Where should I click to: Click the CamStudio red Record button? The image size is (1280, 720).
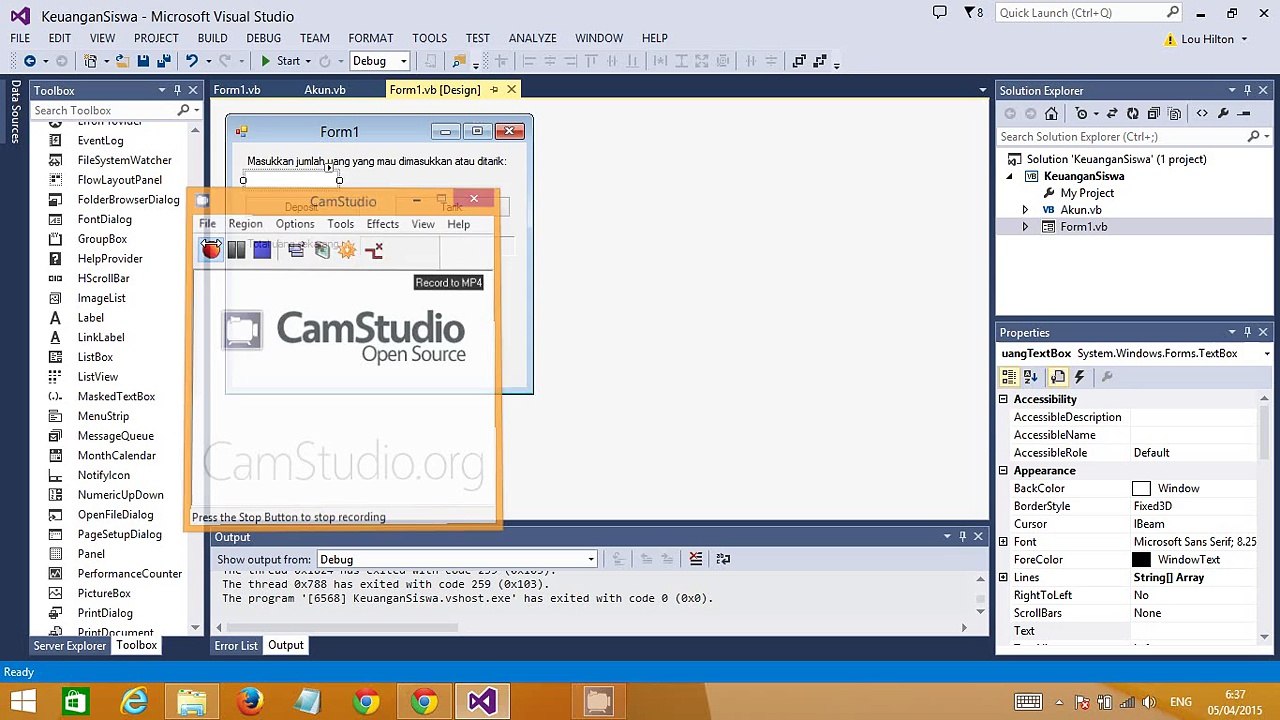tap(211, 250)
